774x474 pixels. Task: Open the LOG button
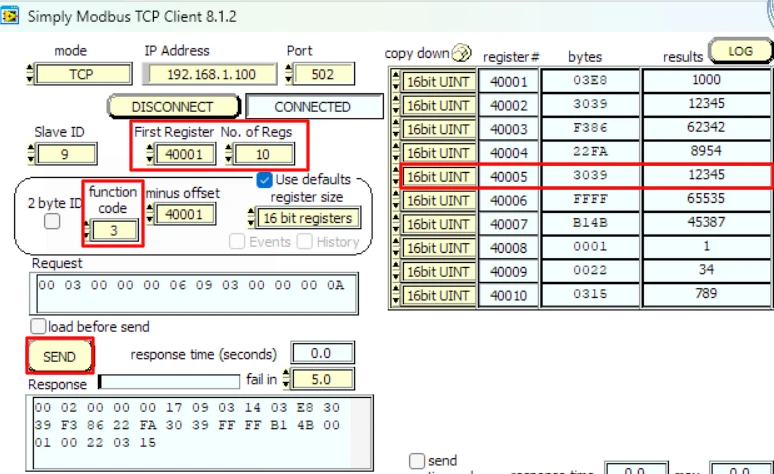740,51
